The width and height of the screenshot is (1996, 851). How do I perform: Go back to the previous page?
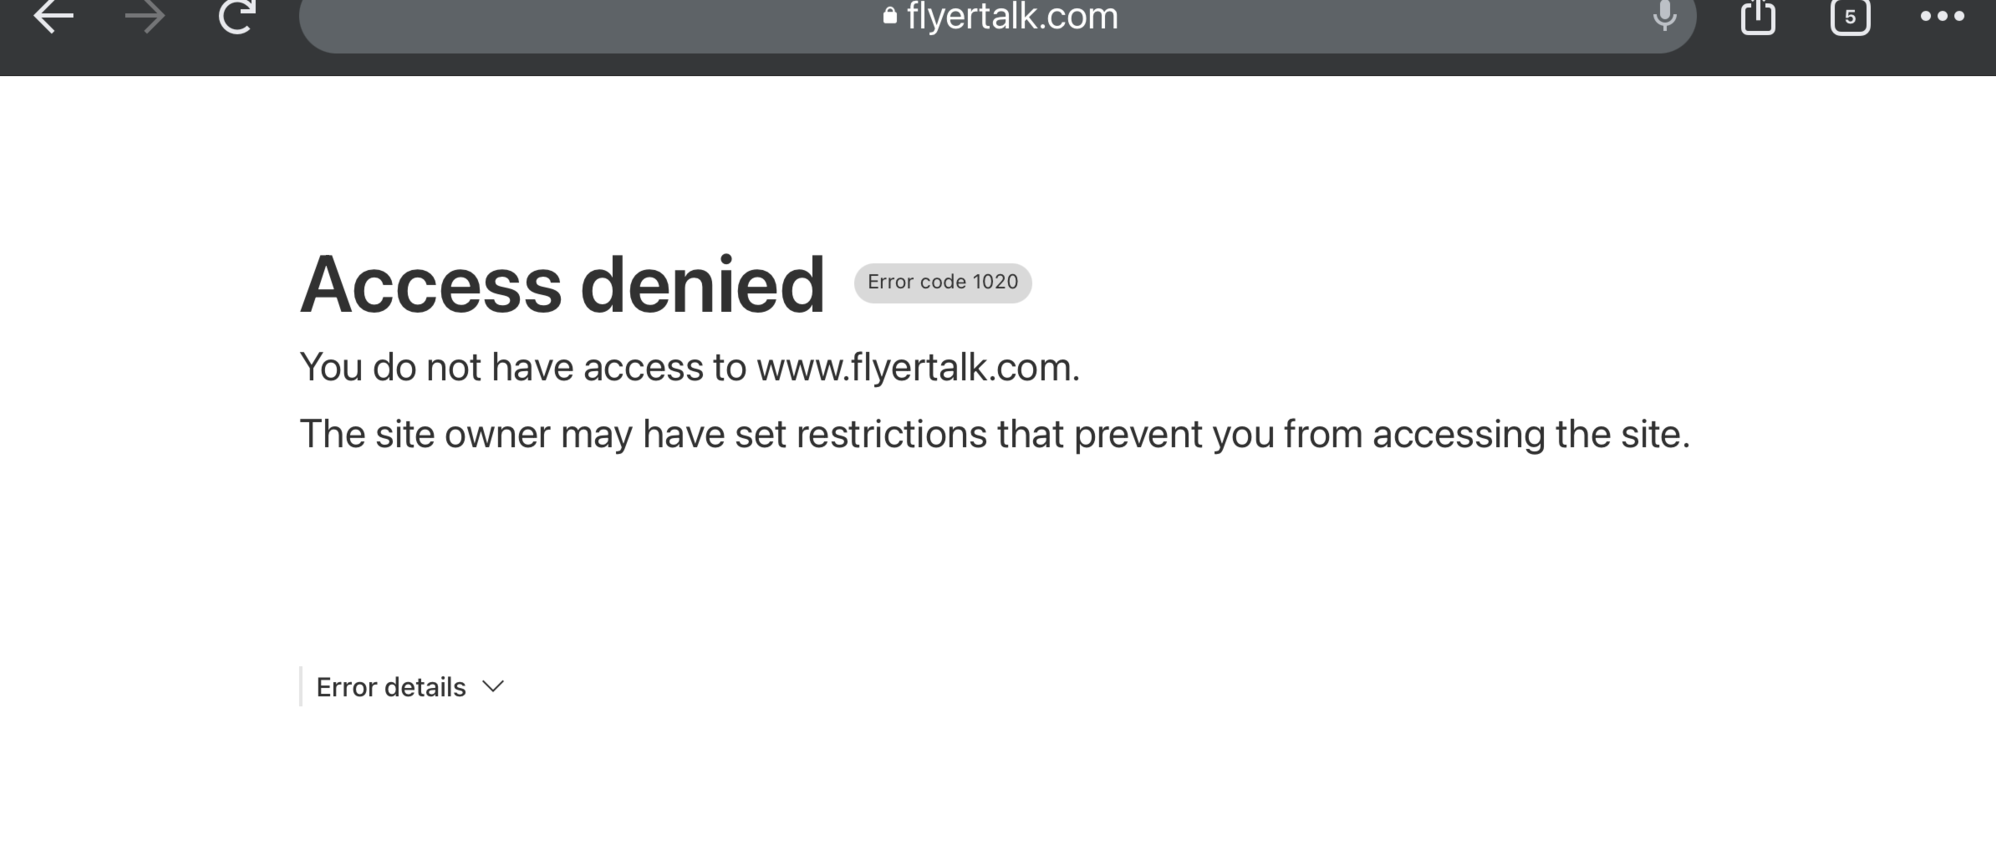click(53, 17)
